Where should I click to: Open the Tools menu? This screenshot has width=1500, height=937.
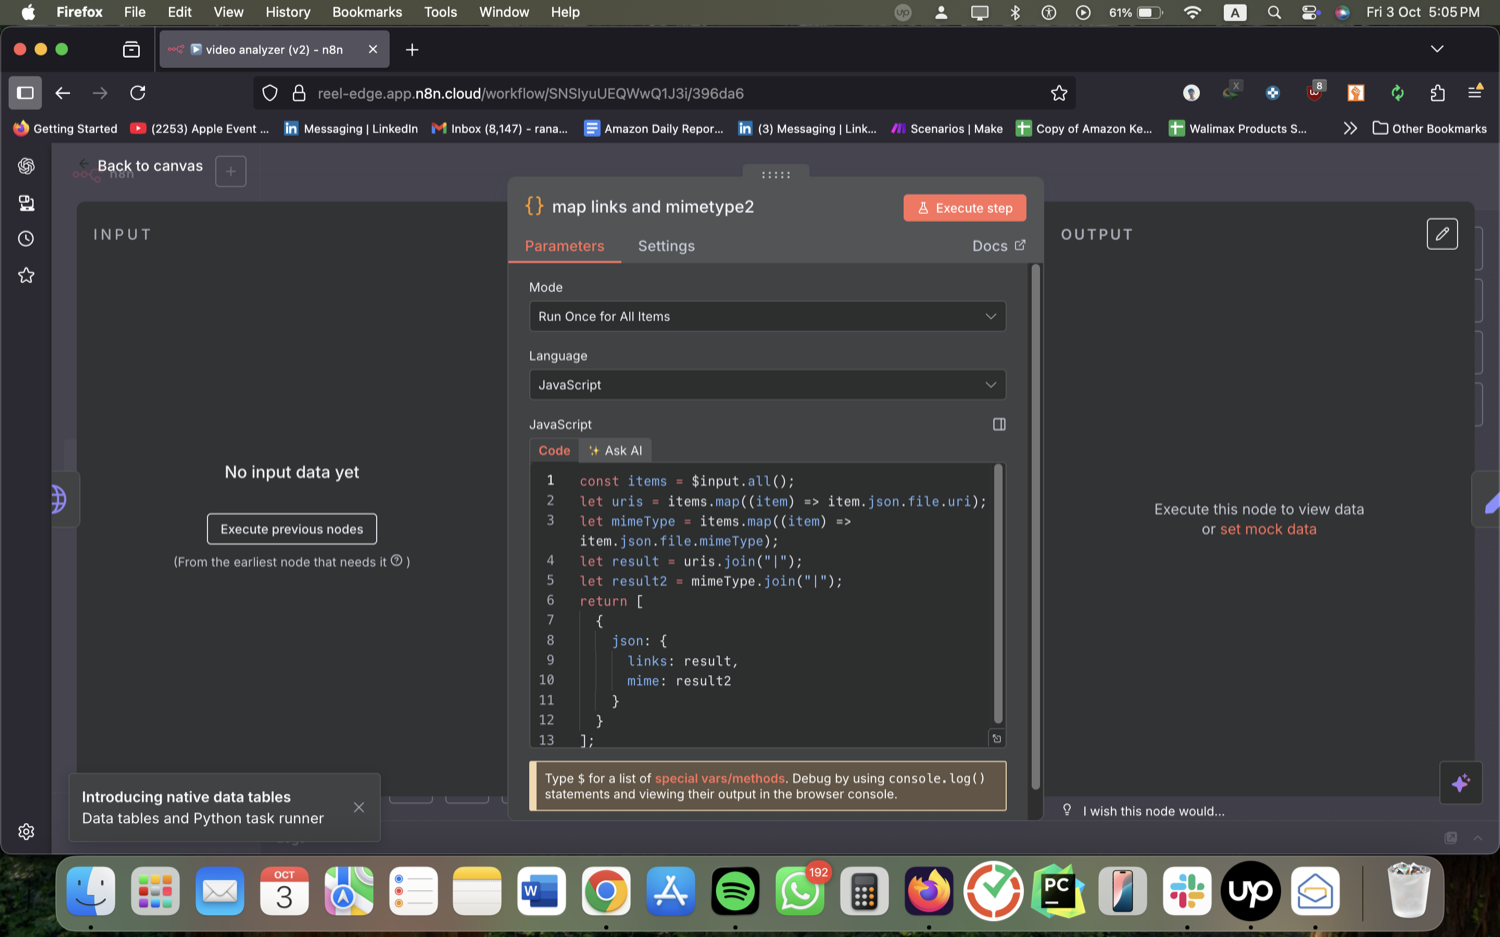pyautogui.click(x=440, y=12)
